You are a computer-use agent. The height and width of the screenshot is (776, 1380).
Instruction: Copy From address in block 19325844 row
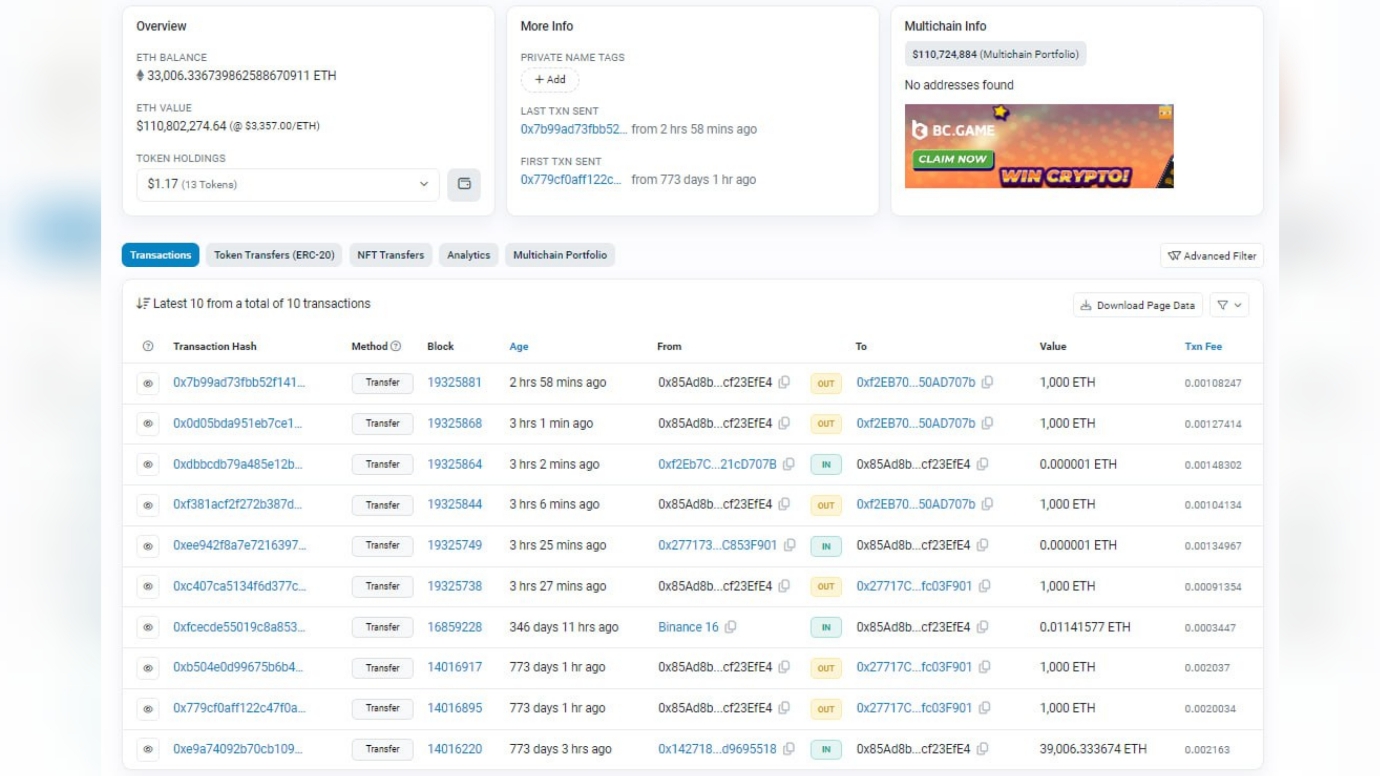(785, 504)
